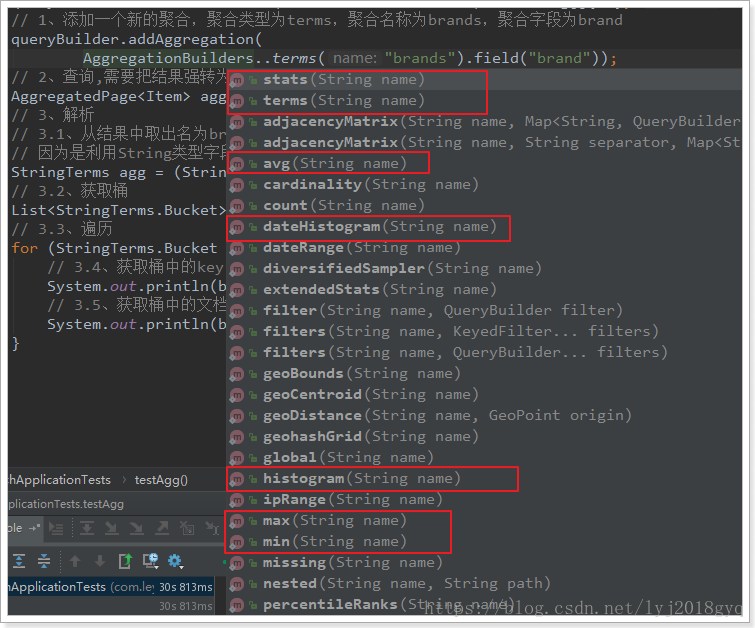Click the Export Test Results icon

pos(125,561)
